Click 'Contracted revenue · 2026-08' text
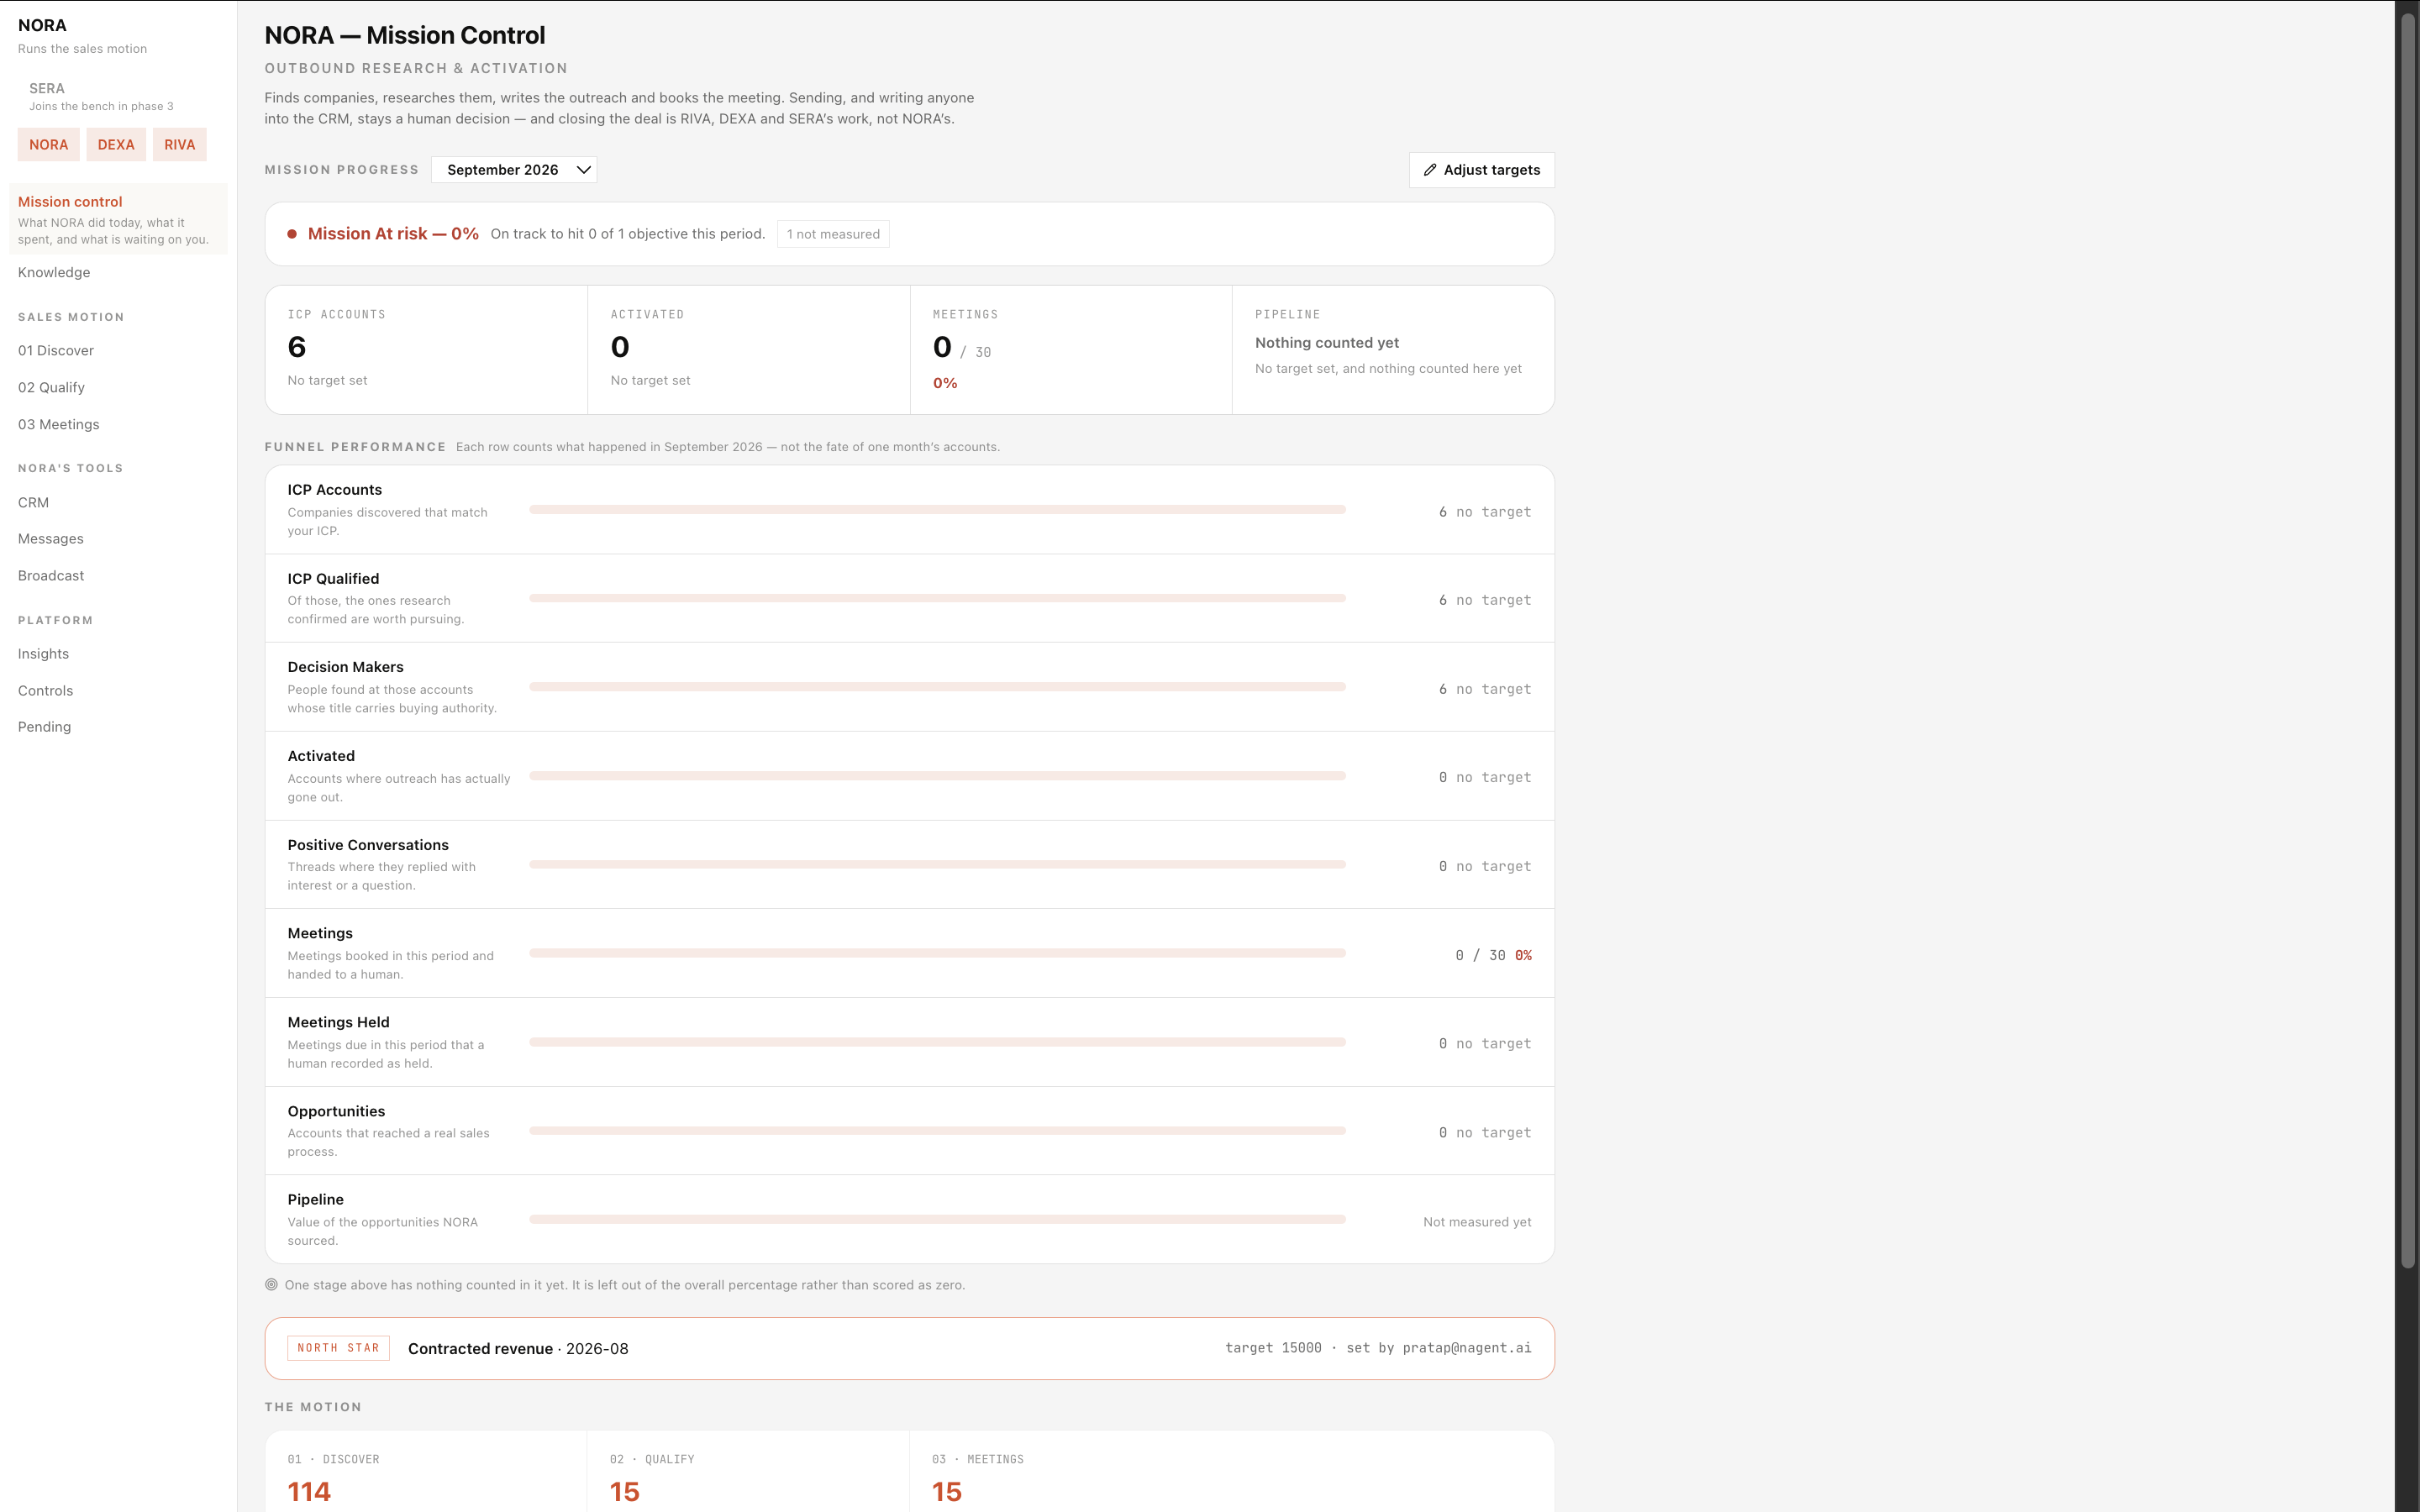 pyautogui.click(x=518, y=1348)
